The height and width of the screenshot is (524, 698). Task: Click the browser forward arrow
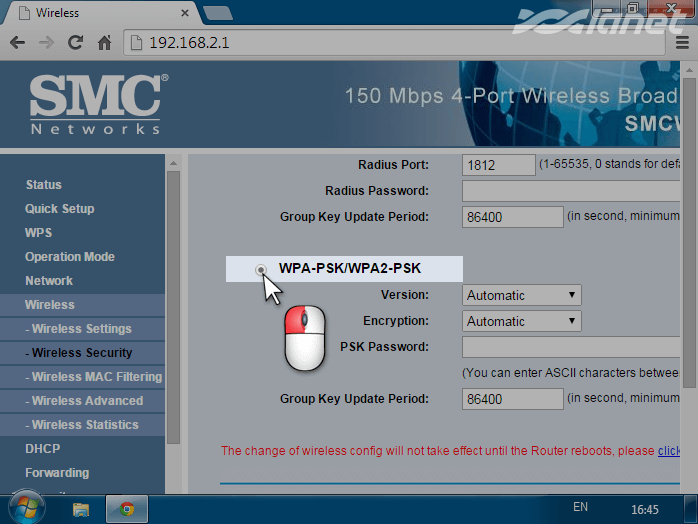click(46, 43)
